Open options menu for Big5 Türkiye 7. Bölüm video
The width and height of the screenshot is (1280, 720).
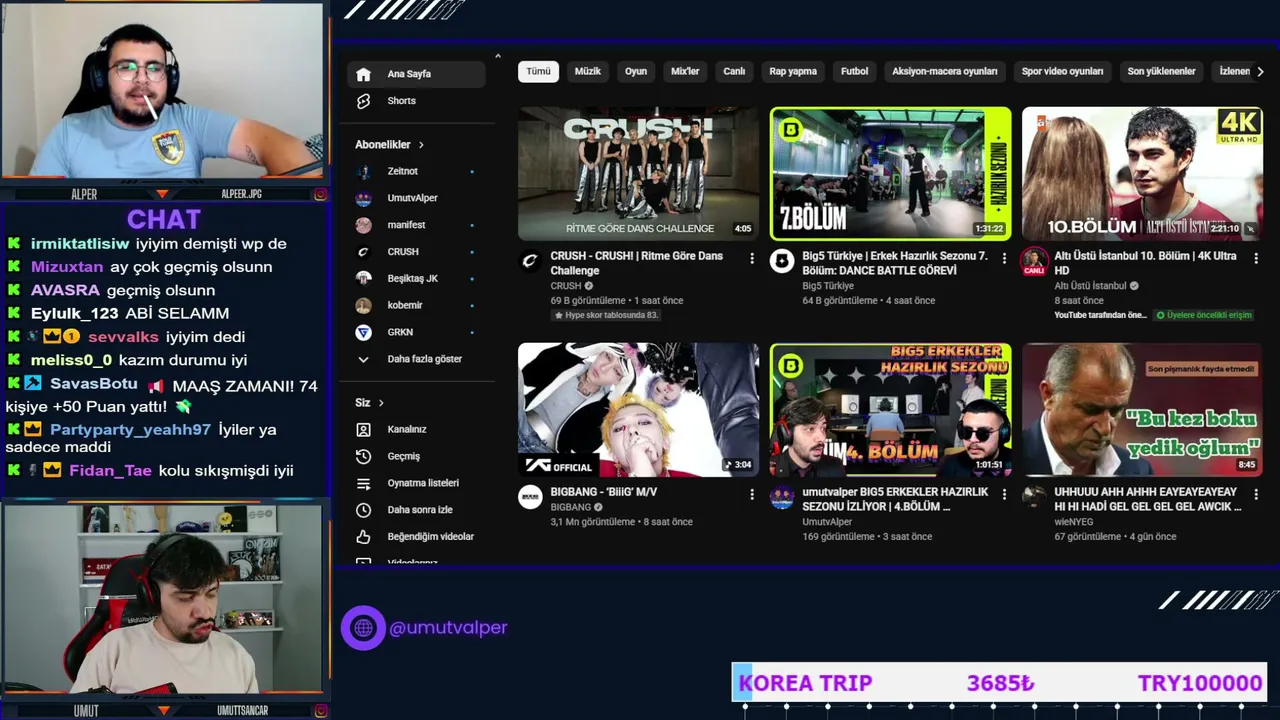coord(1004,258)
